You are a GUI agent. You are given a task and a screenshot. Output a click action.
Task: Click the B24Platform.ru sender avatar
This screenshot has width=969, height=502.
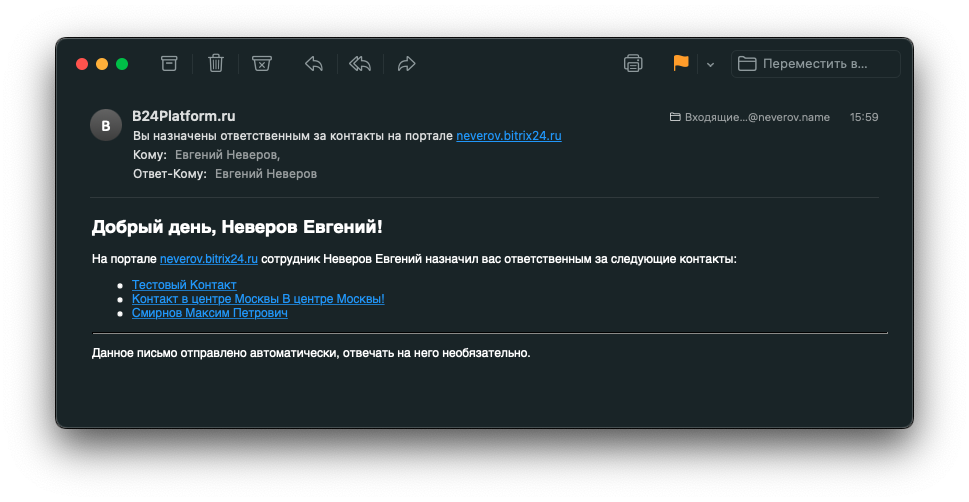coord(106,125)
